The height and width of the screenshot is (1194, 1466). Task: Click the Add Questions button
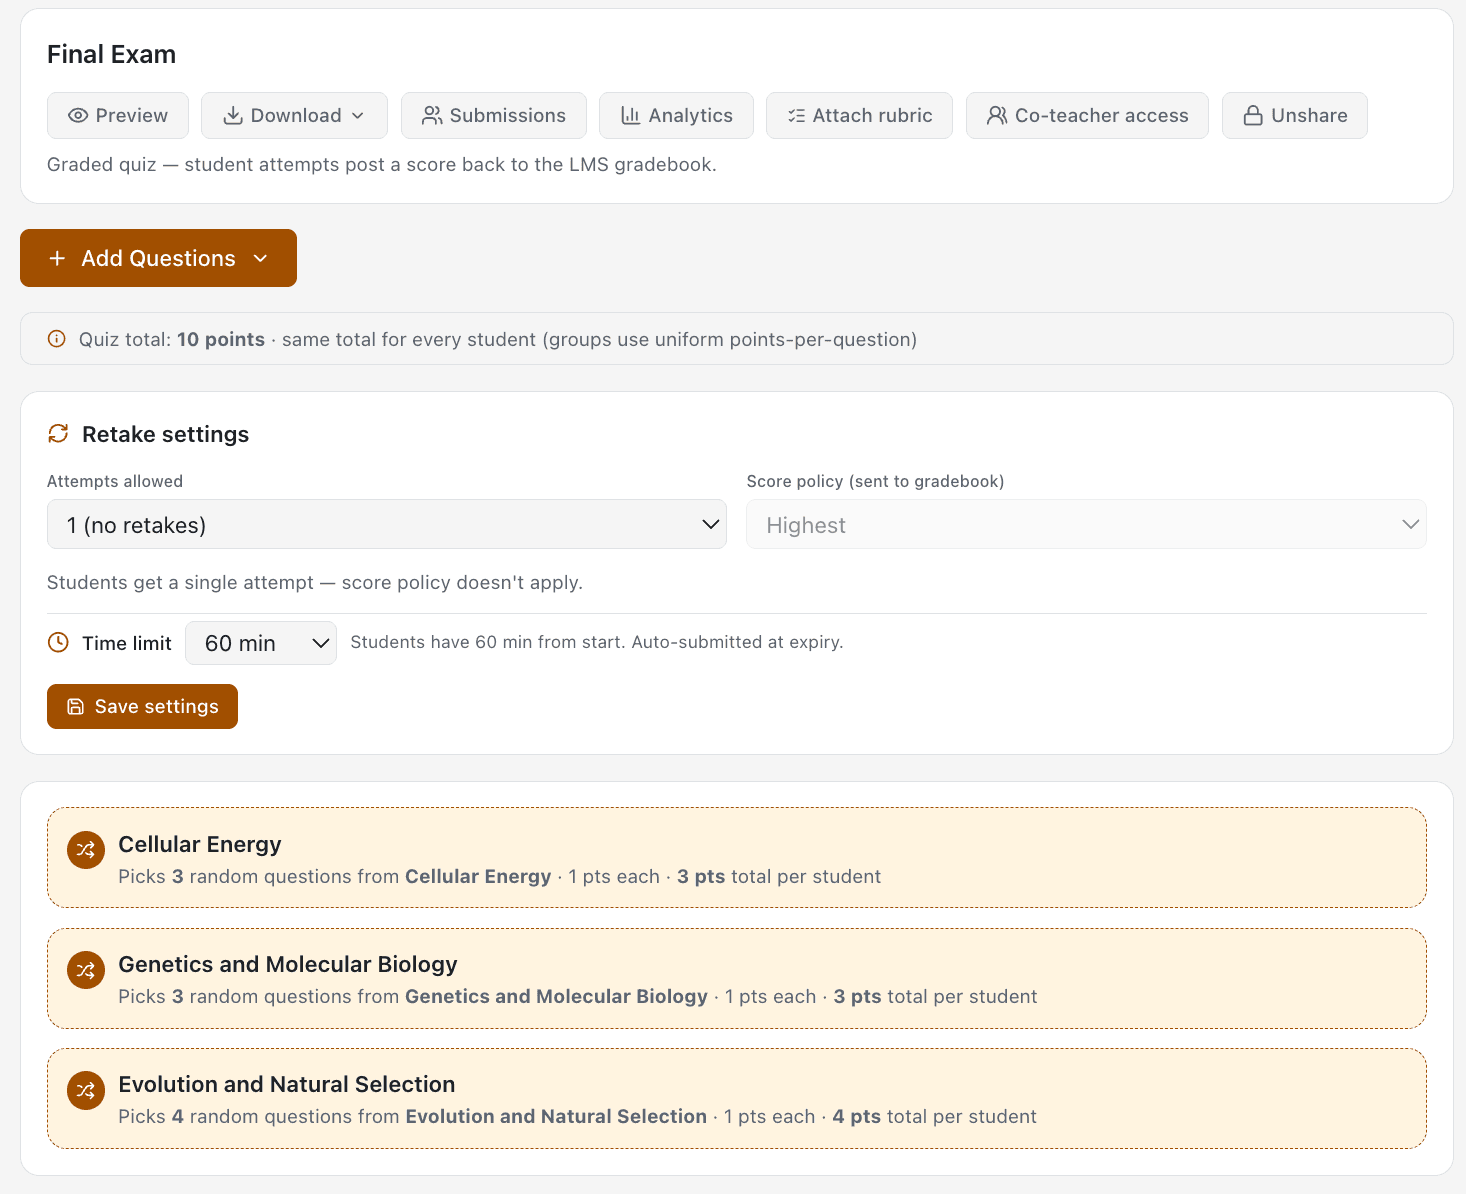[158, 258]
